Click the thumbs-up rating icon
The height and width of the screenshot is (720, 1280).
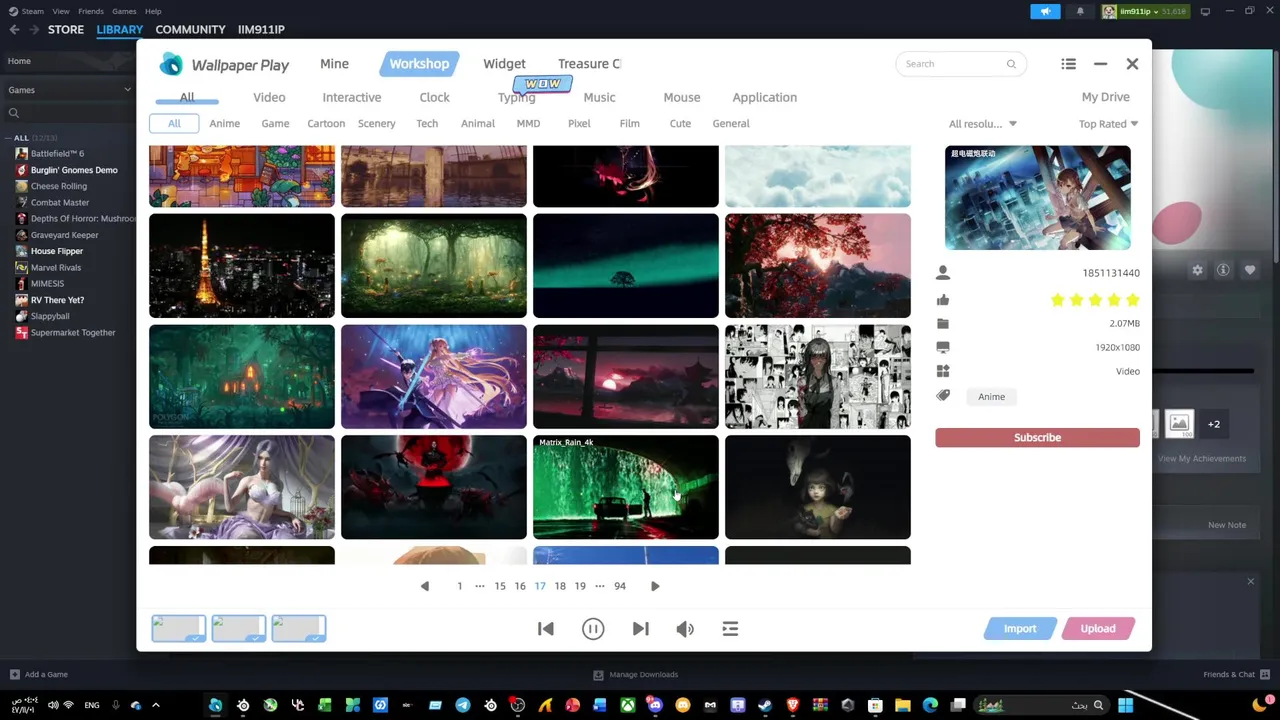(x=943, y=300)
